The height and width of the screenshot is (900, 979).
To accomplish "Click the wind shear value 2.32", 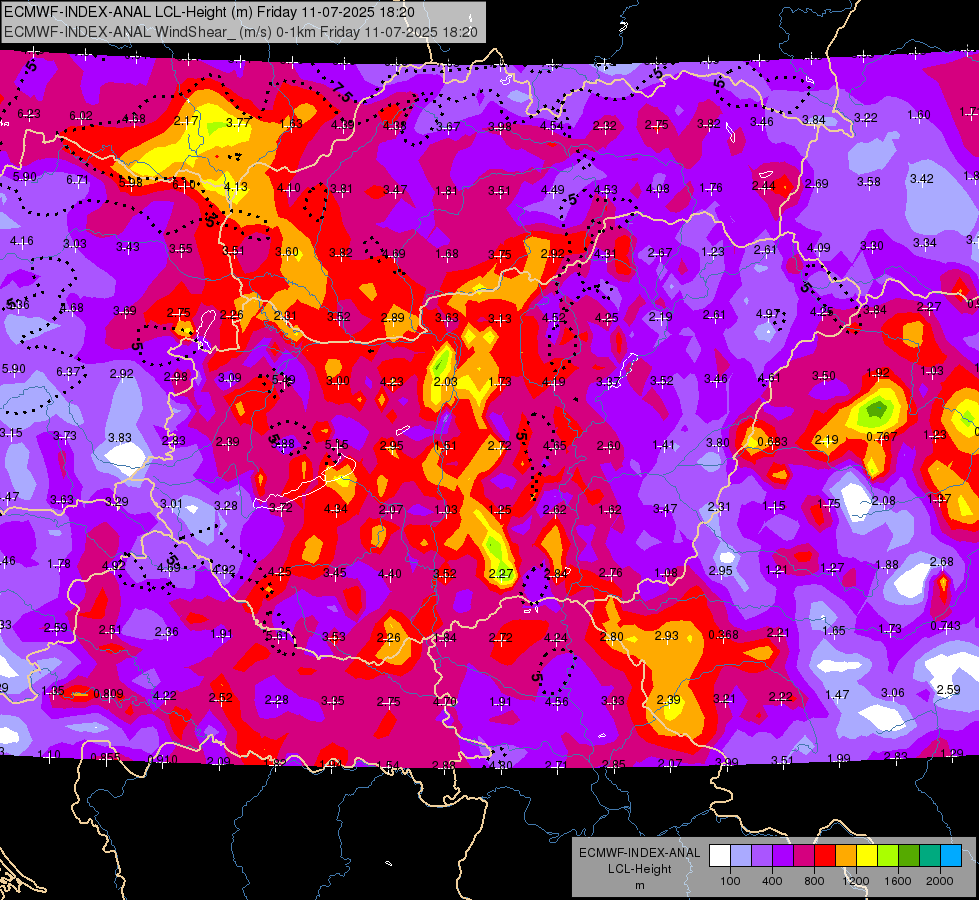I will (x=604, y=126).
